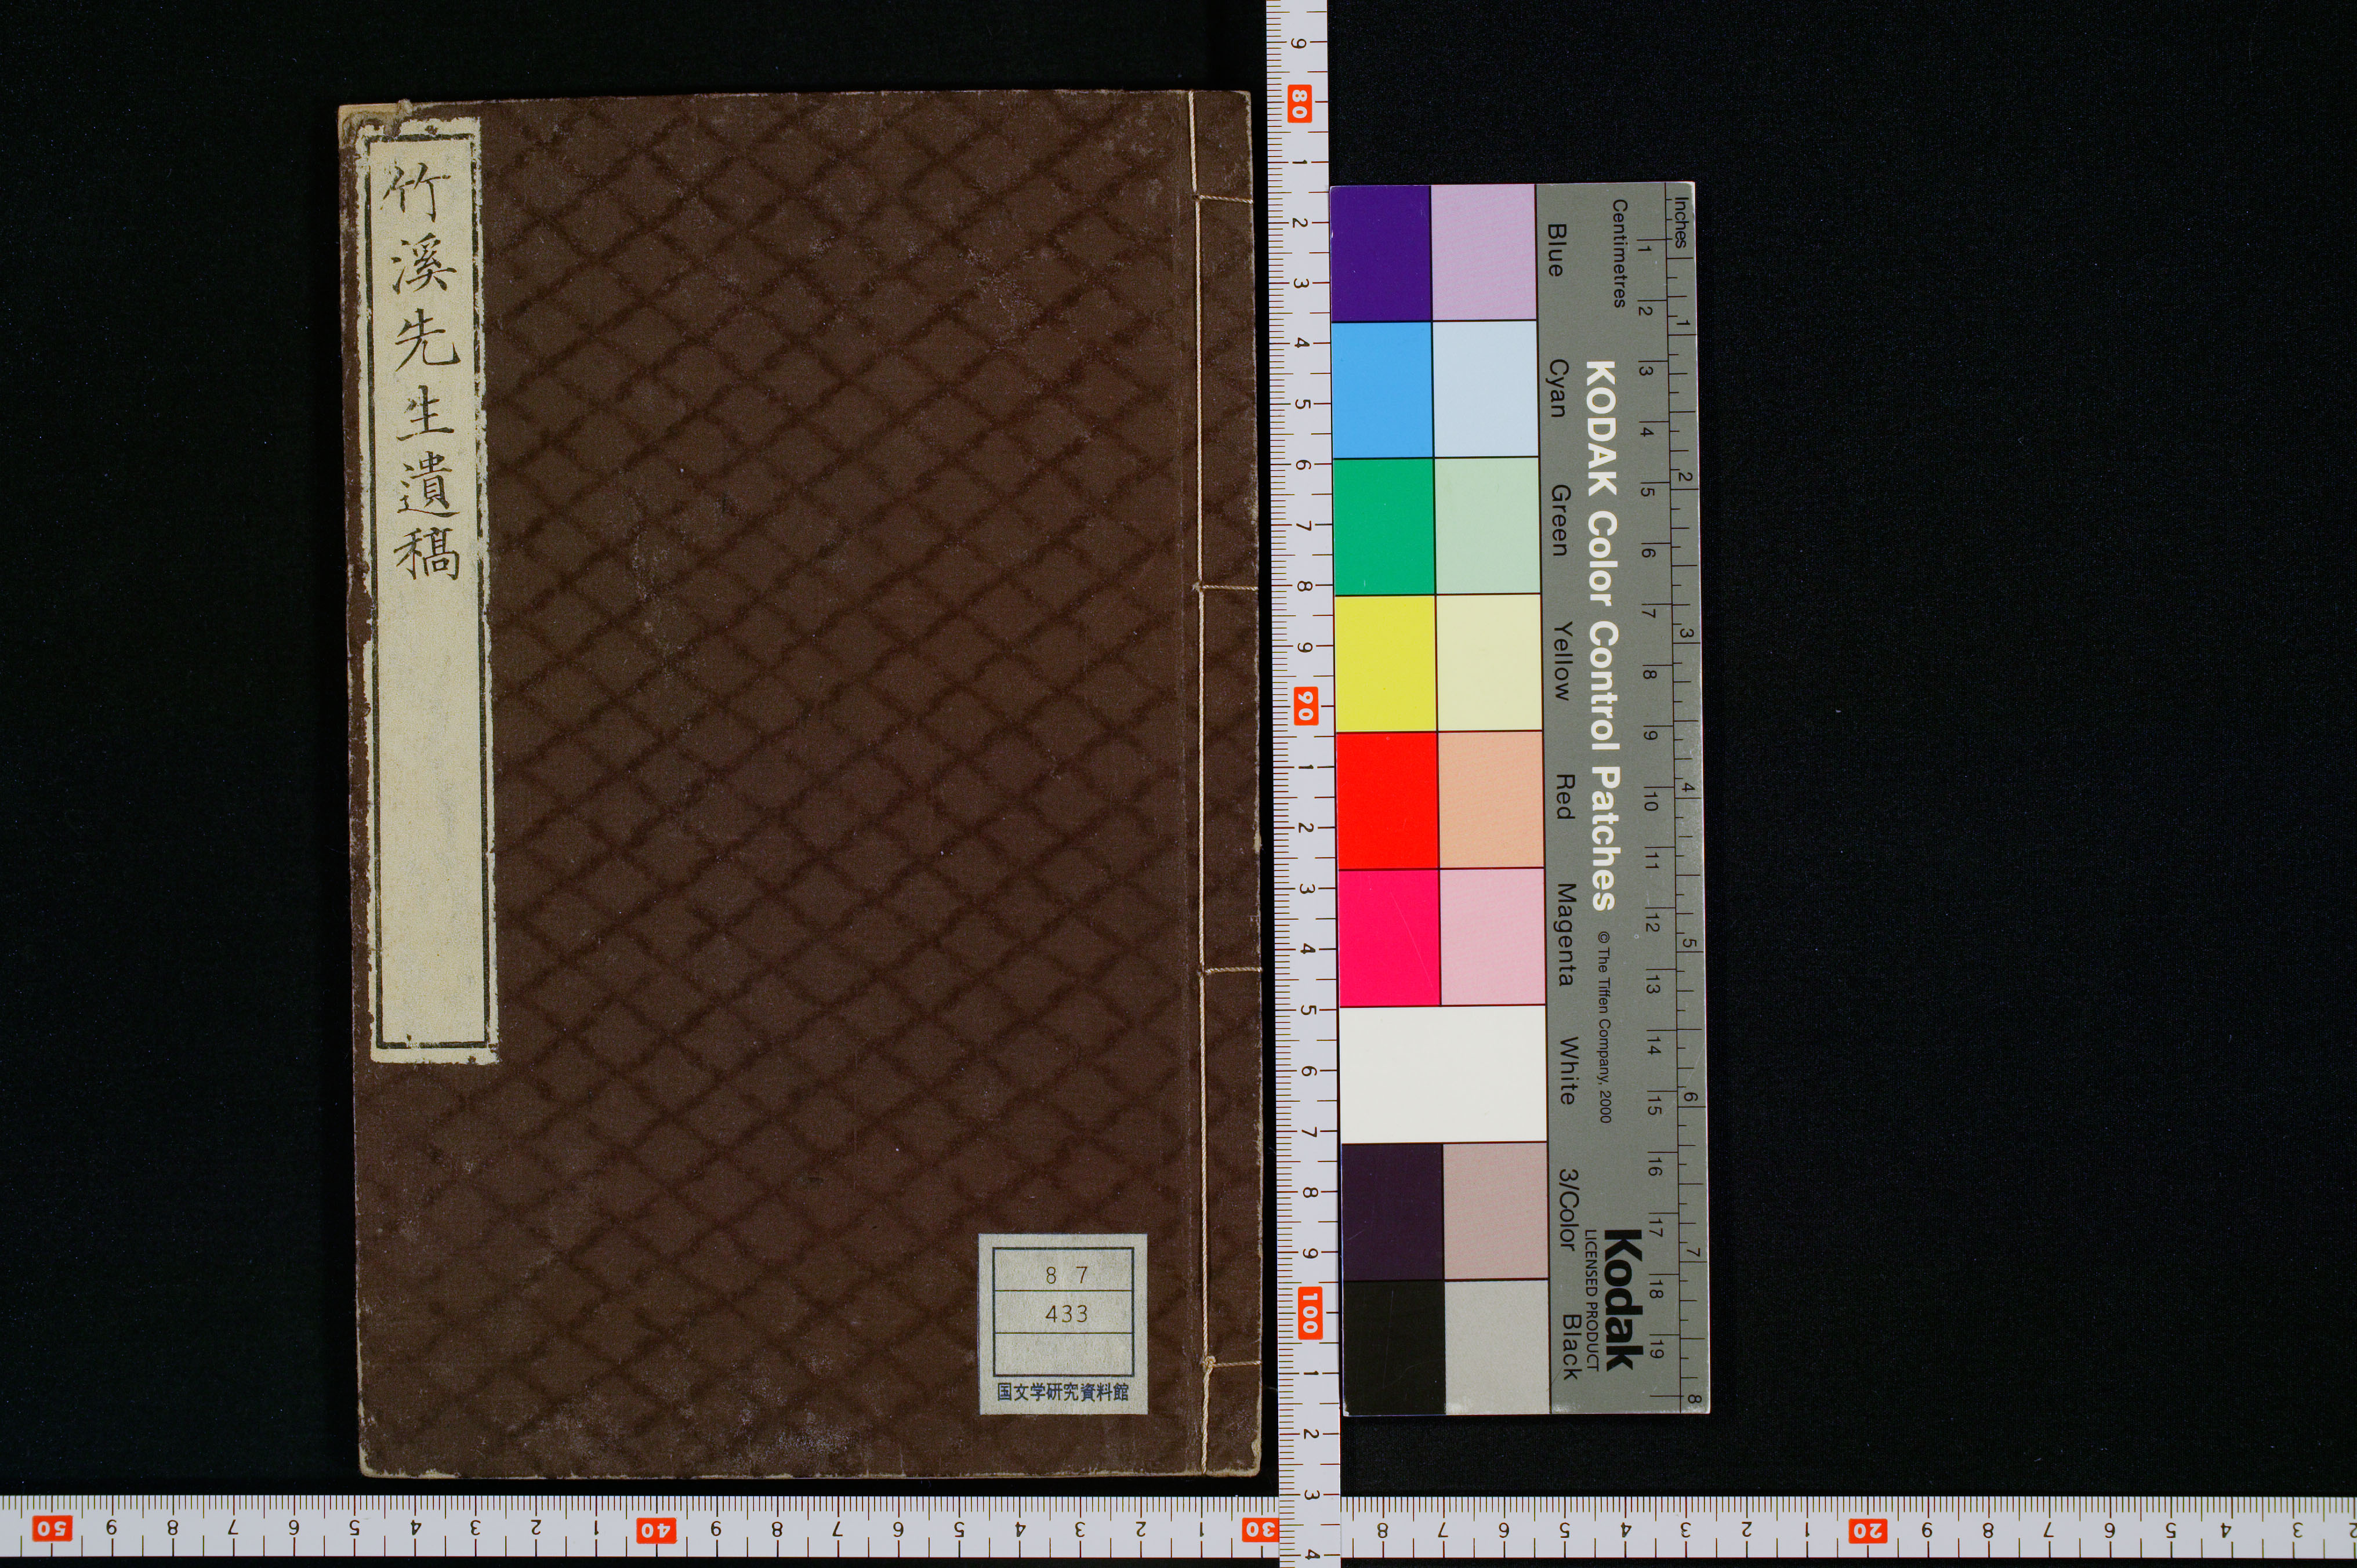Click the solid black color patch
The height and width of the screenshot is (1568, 2357).
pos(1393,1347)
